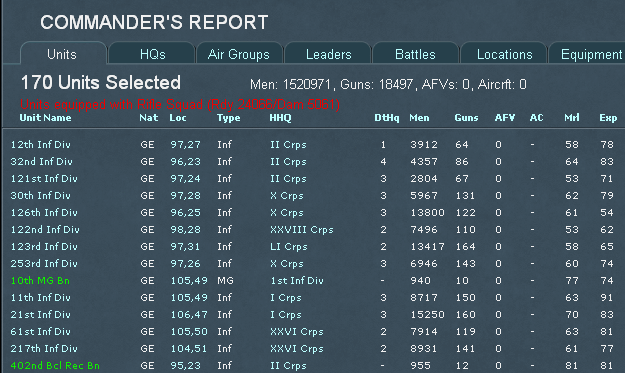625x373 pixels.
Task: Click Mrl value 81 of 402nd Bcl Rec Bn
Action: [x=572, y=366]
